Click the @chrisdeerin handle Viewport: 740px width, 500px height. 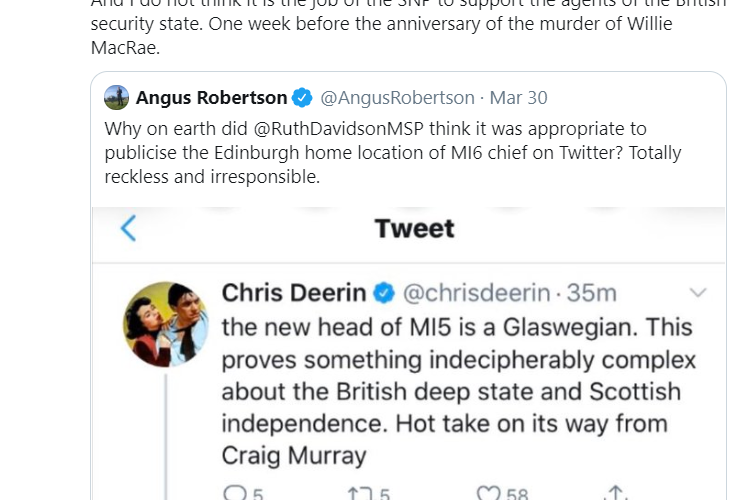coord(476,293)
